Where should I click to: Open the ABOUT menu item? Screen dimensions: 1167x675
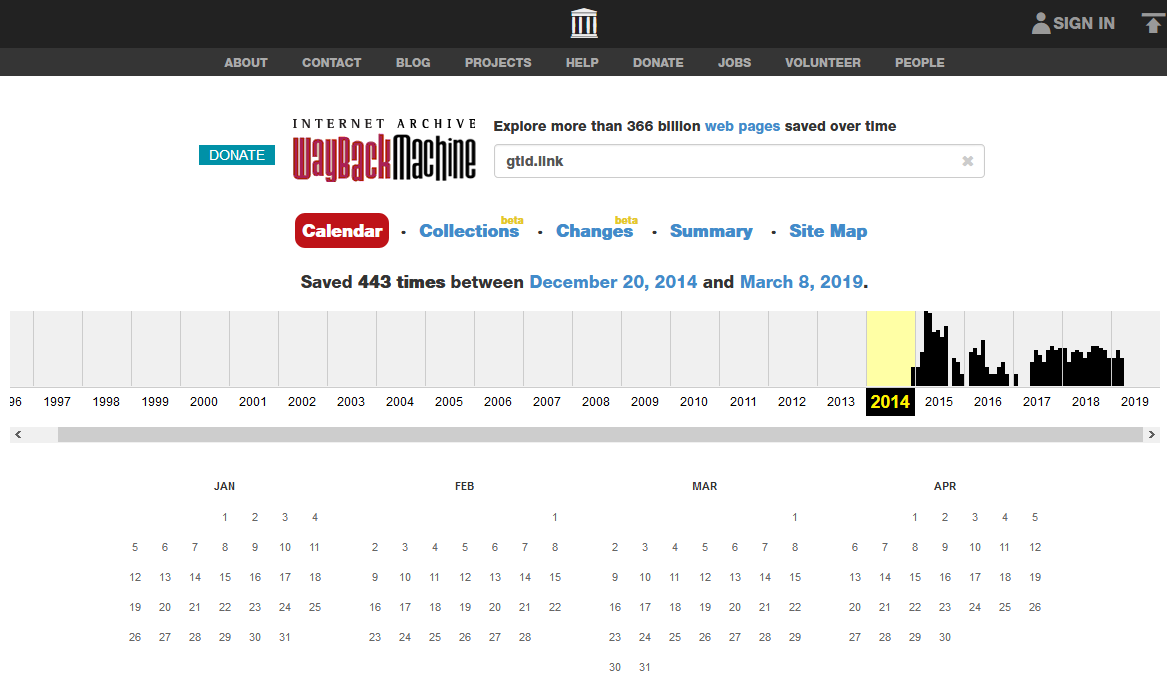(246, 63)
